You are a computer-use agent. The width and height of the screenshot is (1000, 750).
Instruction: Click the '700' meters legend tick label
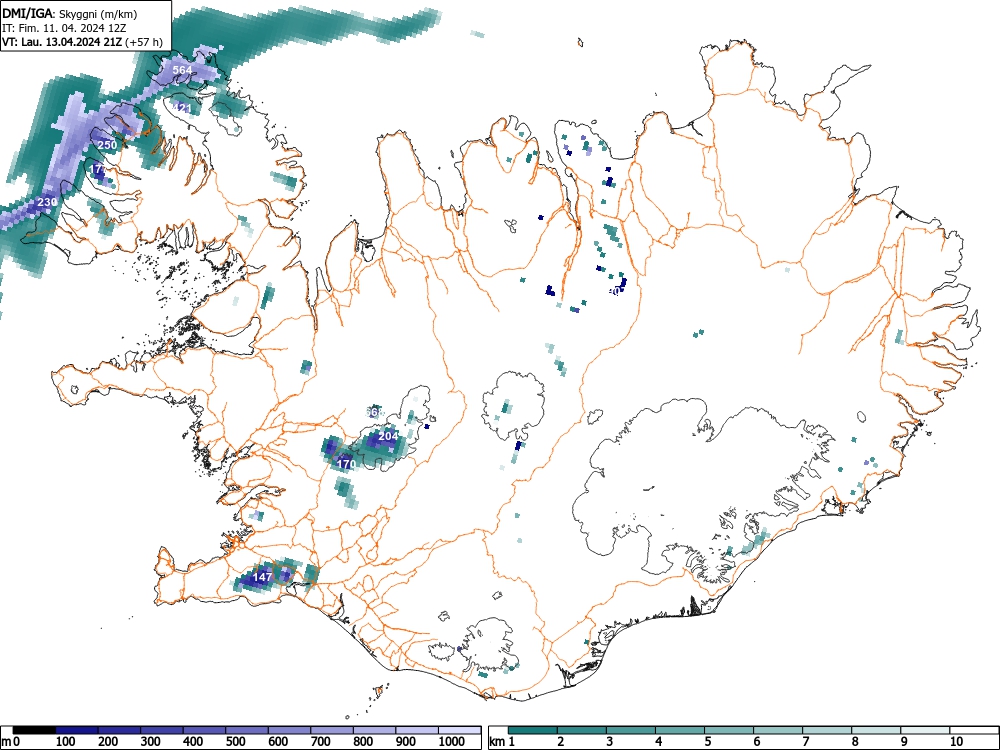pos(321,742)
